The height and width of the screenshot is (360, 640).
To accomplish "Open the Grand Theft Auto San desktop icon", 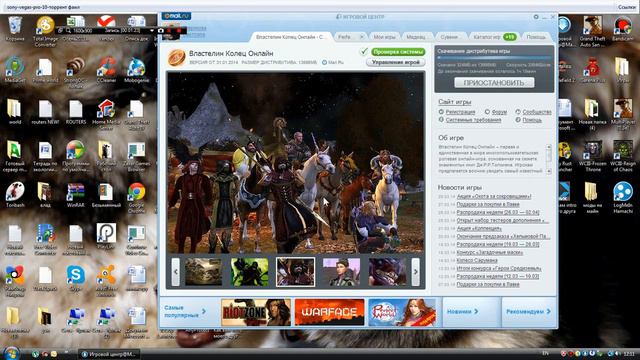I will point(592,31).
